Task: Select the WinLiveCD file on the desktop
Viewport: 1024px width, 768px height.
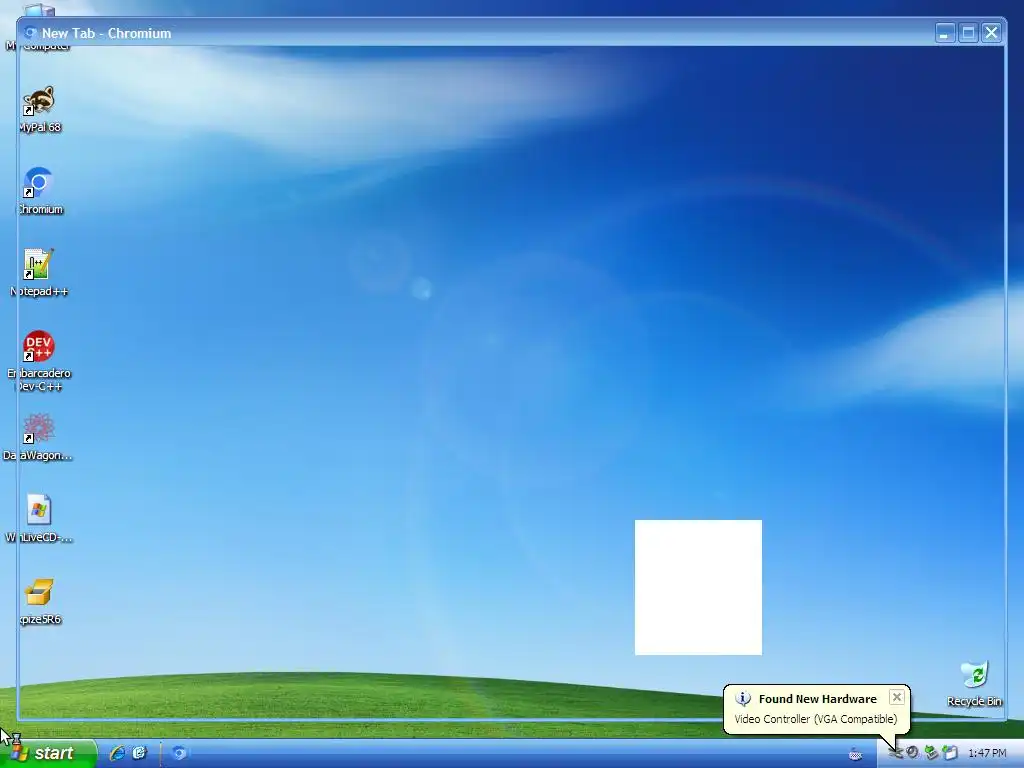Action: pyautogui.click(x=39, y=519)
